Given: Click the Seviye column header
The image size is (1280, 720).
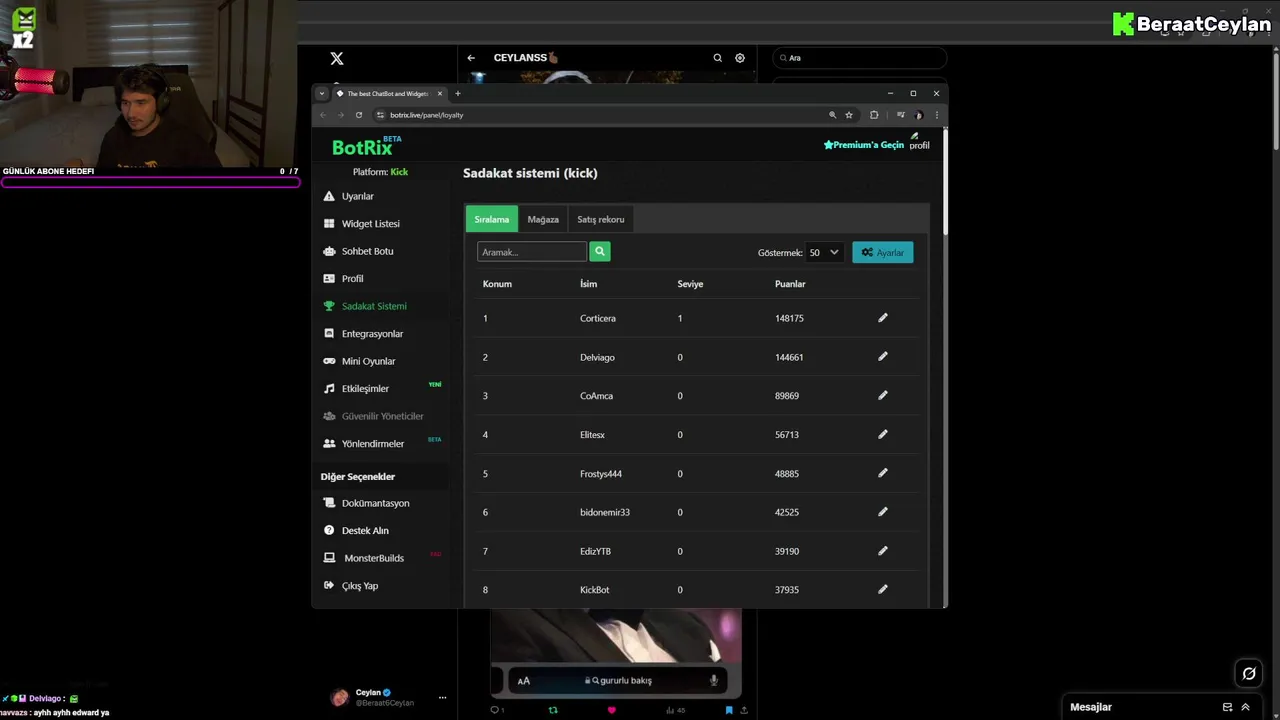Looking at the screenshot, I should click(x=690, y=284).
